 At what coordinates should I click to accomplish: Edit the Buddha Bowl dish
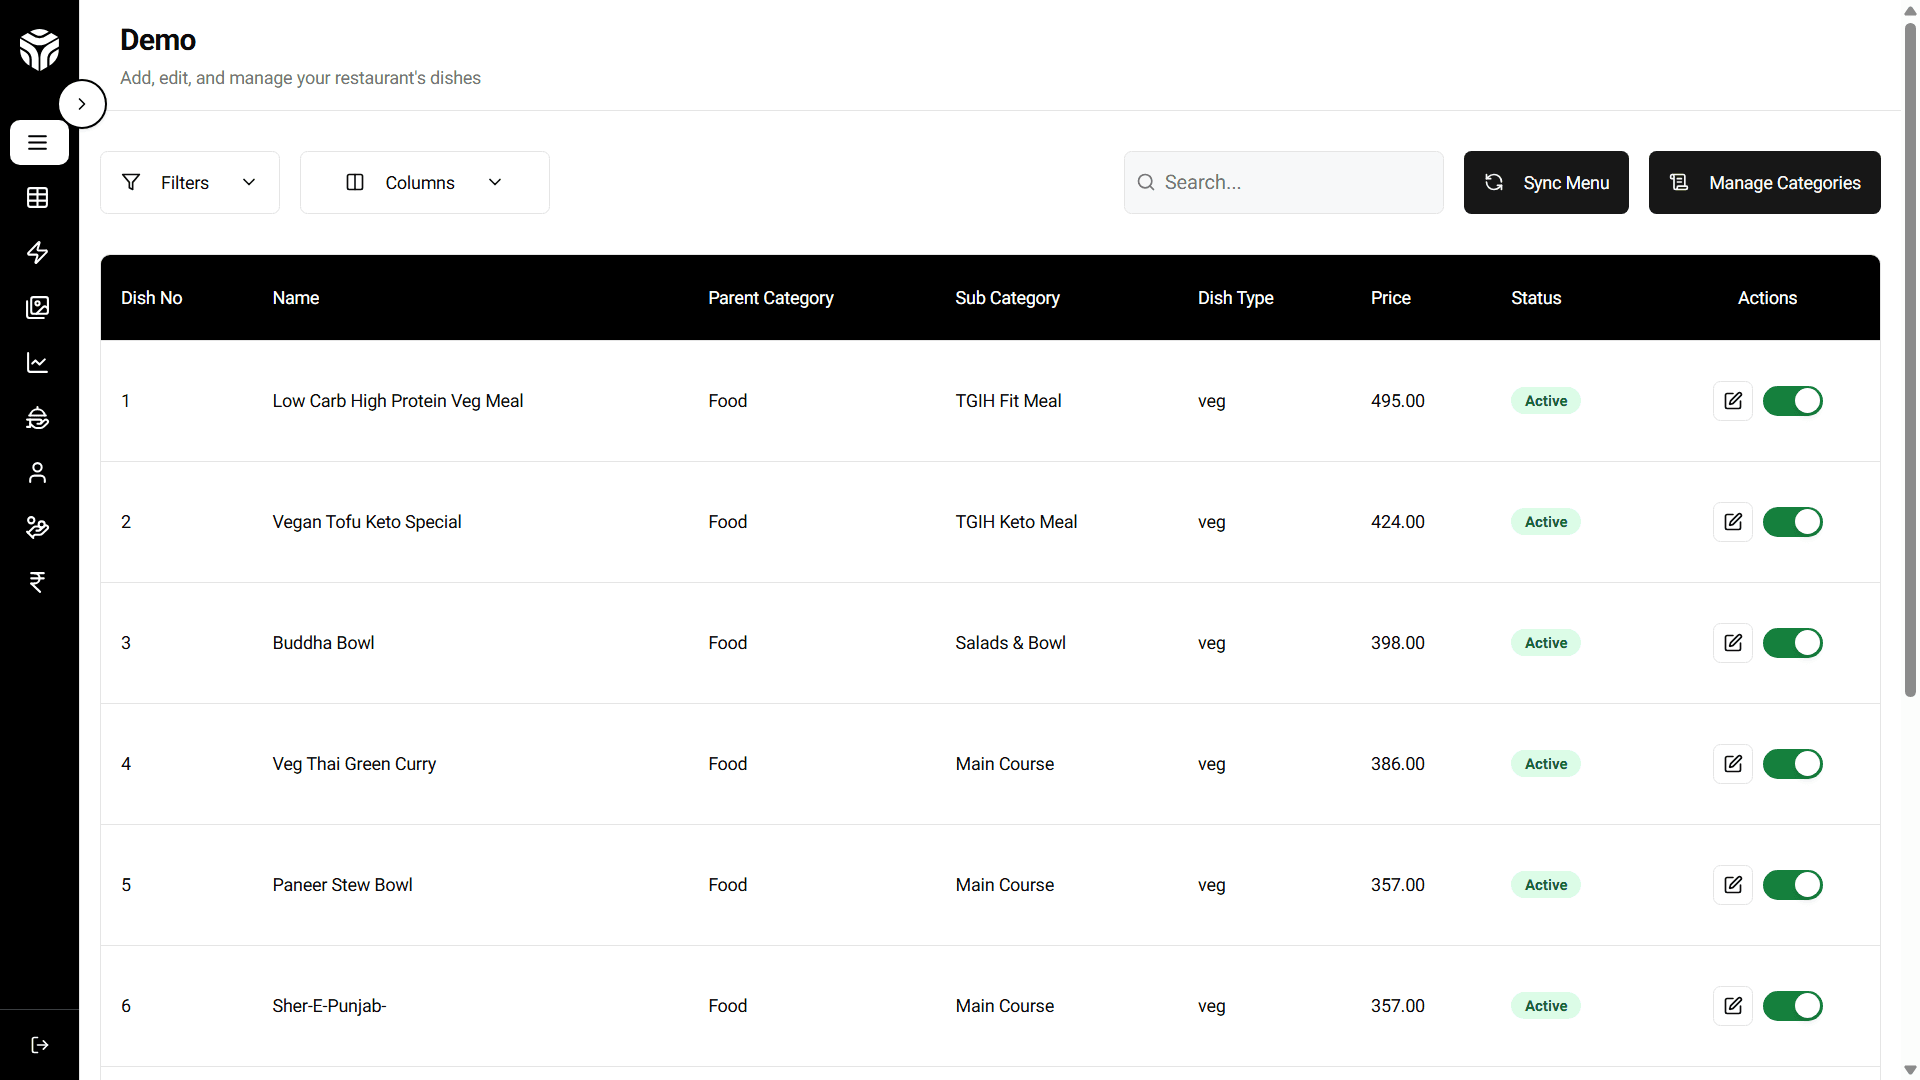1732,643
